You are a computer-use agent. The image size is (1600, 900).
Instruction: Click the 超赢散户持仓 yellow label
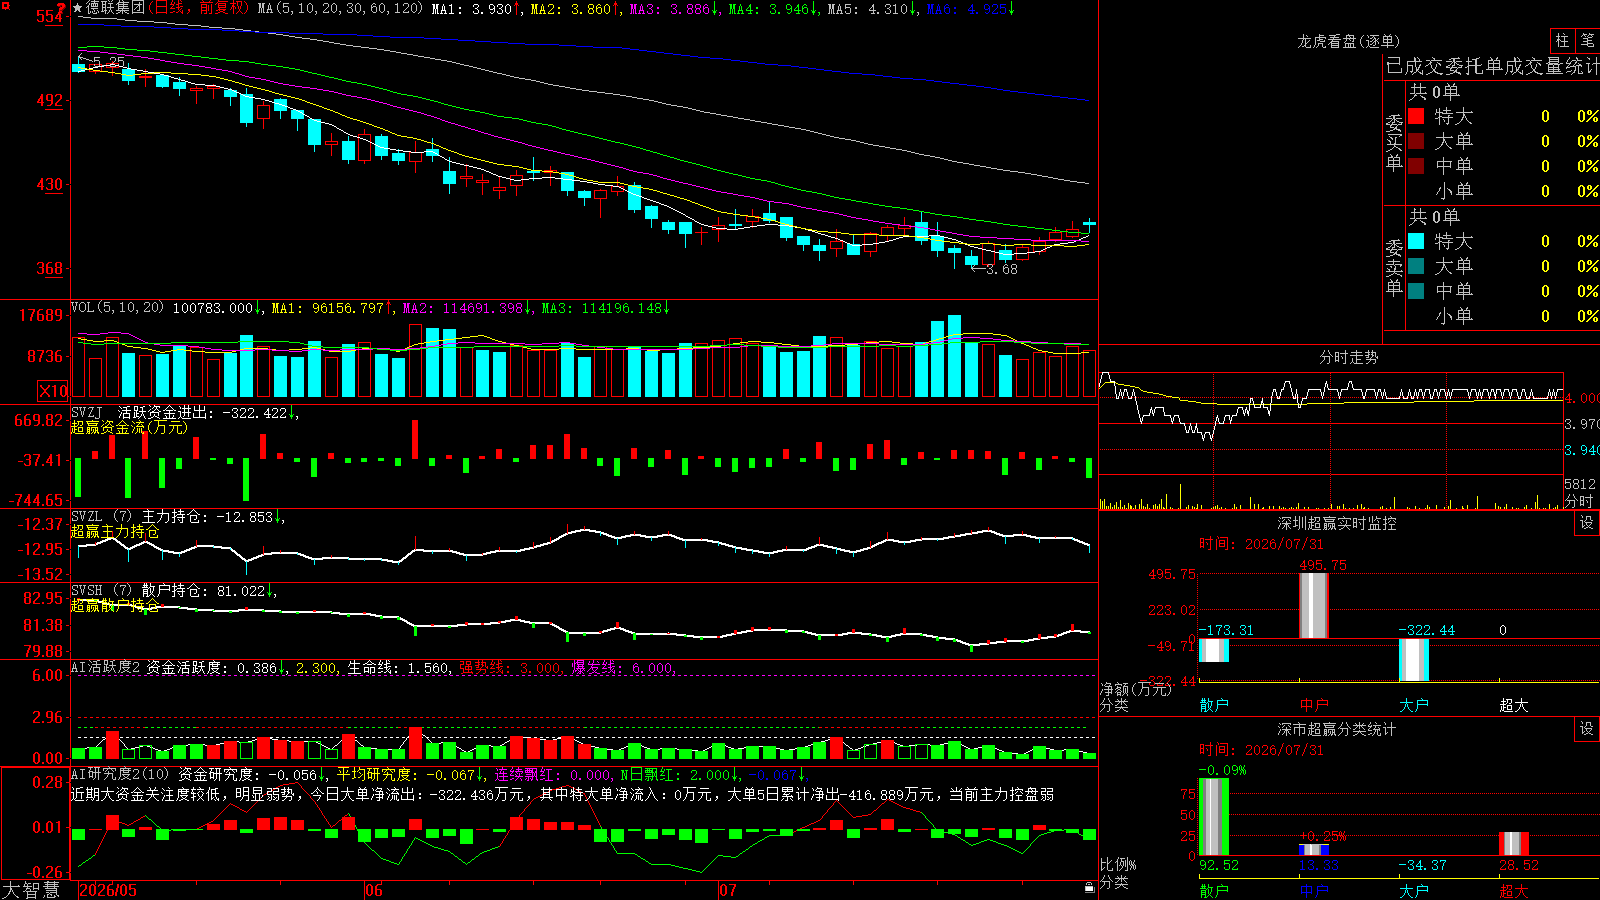(115, 605)
